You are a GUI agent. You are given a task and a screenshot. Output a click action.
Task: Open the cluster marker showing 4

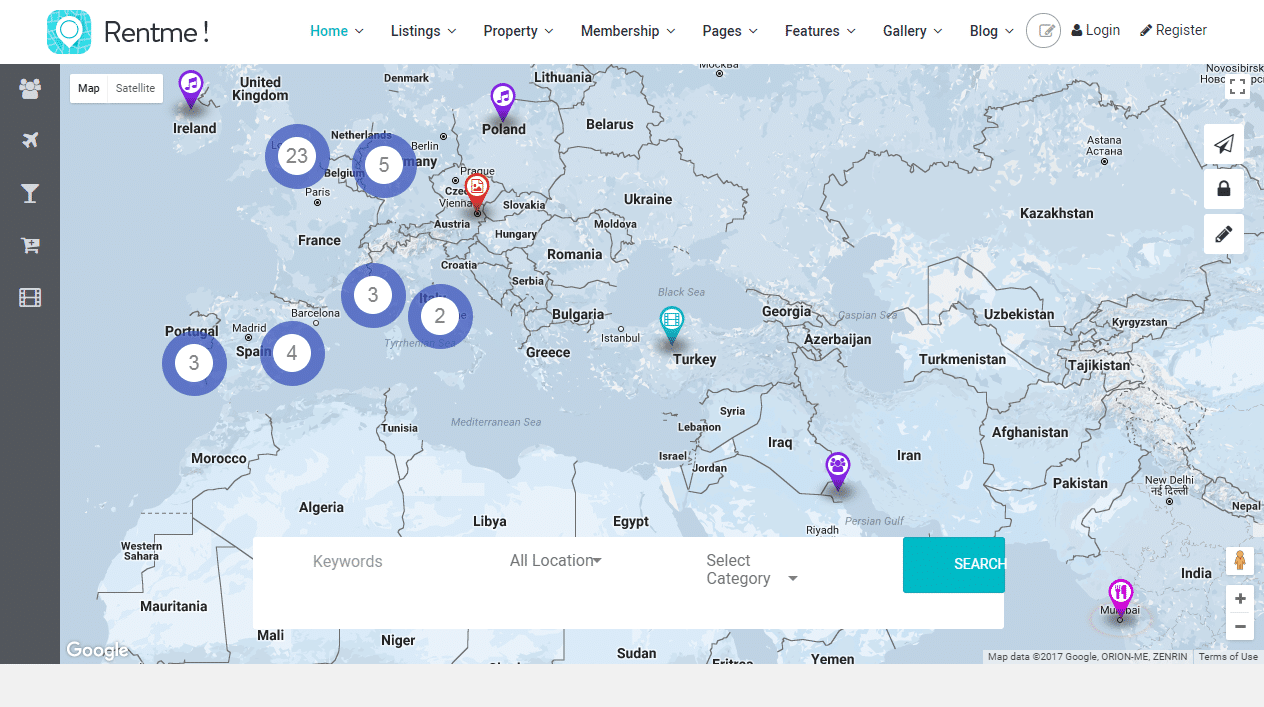[292, 353]
